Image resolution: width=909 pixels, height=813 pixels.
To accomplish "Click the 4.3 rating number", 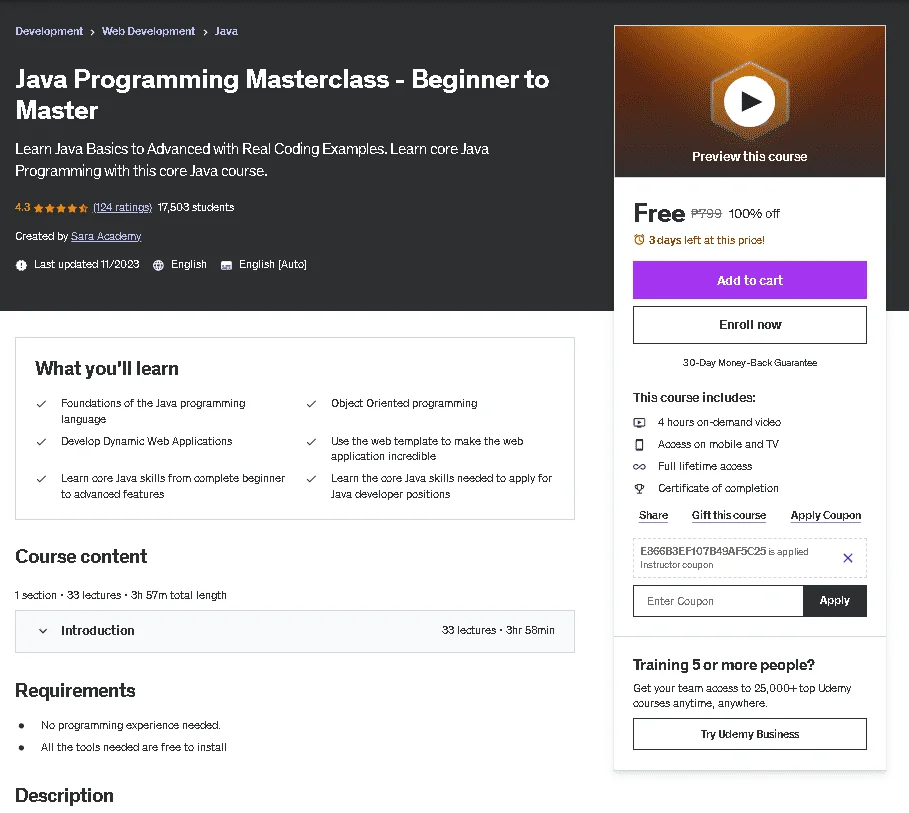I will (23, 208).
